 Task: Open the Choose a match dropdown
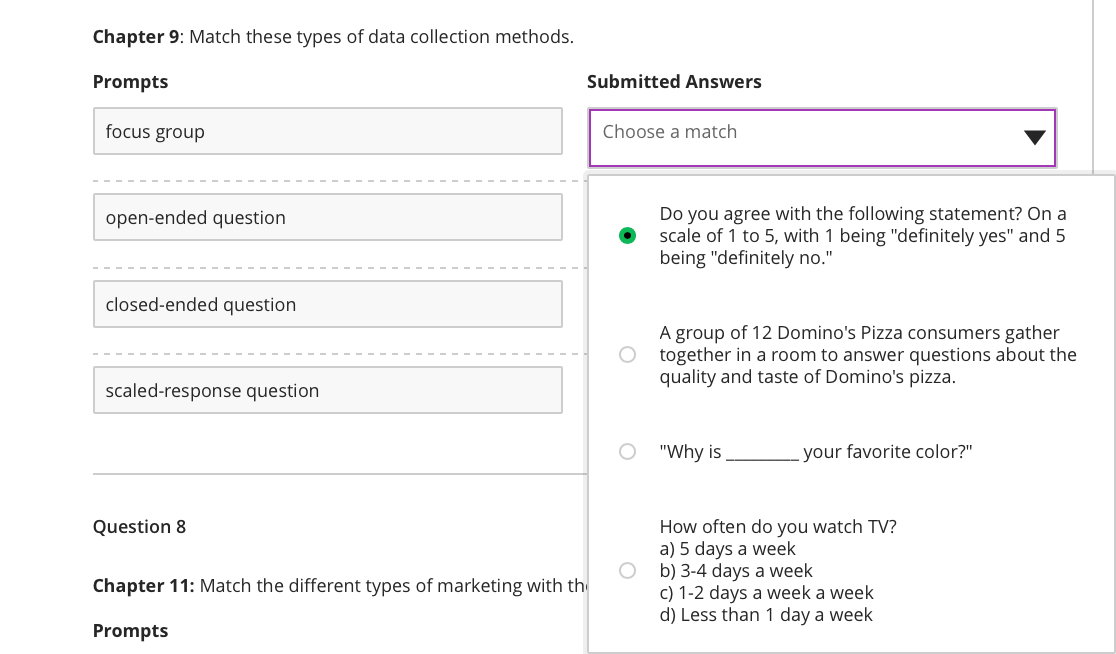pyautogui.click(x=822, y=138)
